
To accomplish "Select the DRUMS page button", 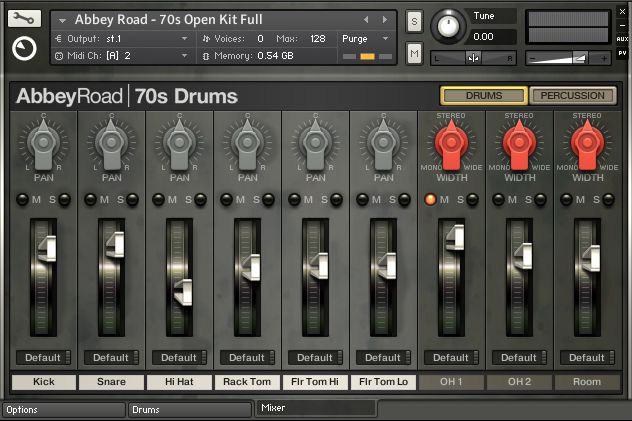I will (484, 95).
